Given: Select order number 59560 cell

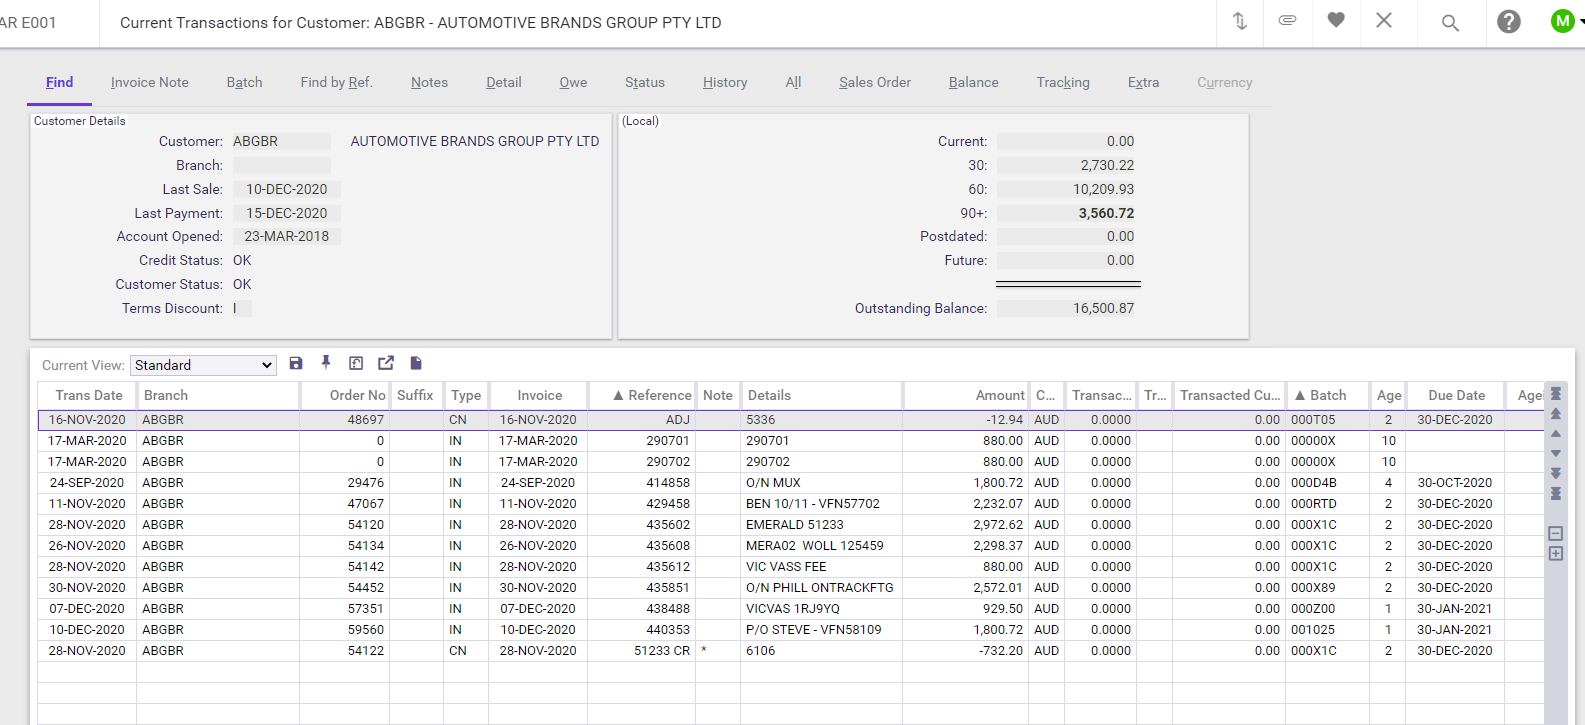Looking at the screenshot, I should coord(345,629).
